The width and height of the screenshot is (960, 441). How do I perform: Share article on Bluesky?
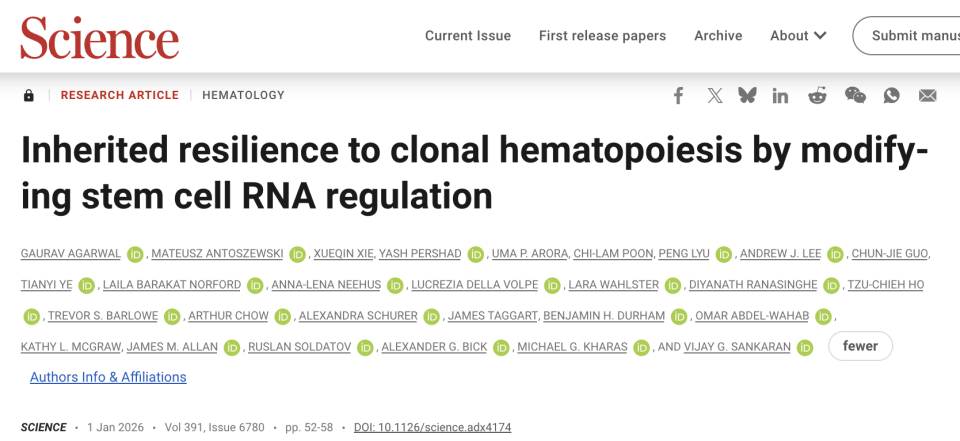coord(747,95)
